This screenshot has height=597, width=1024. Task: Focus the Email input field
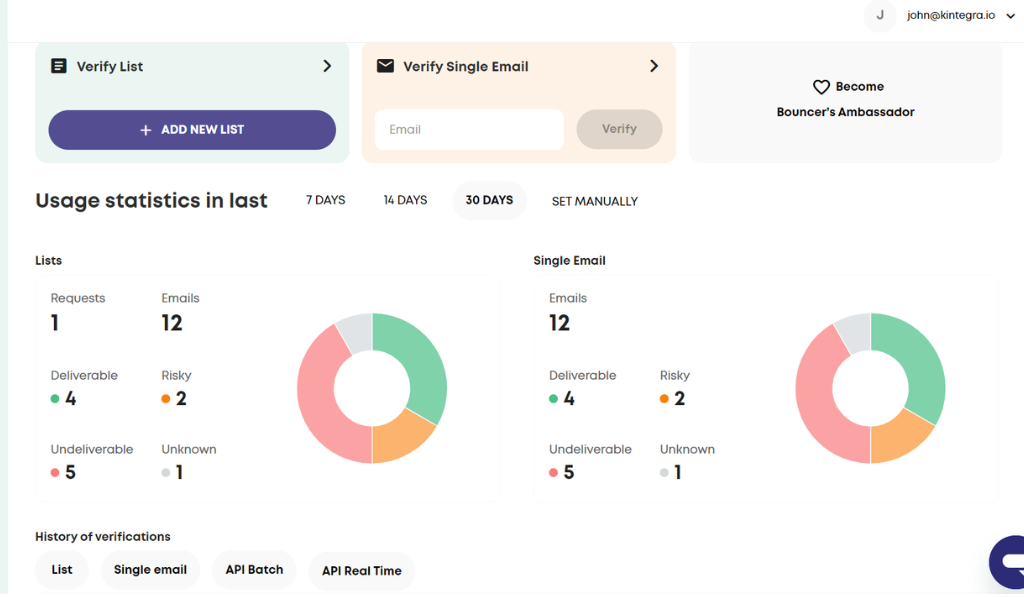click(470, 129)
